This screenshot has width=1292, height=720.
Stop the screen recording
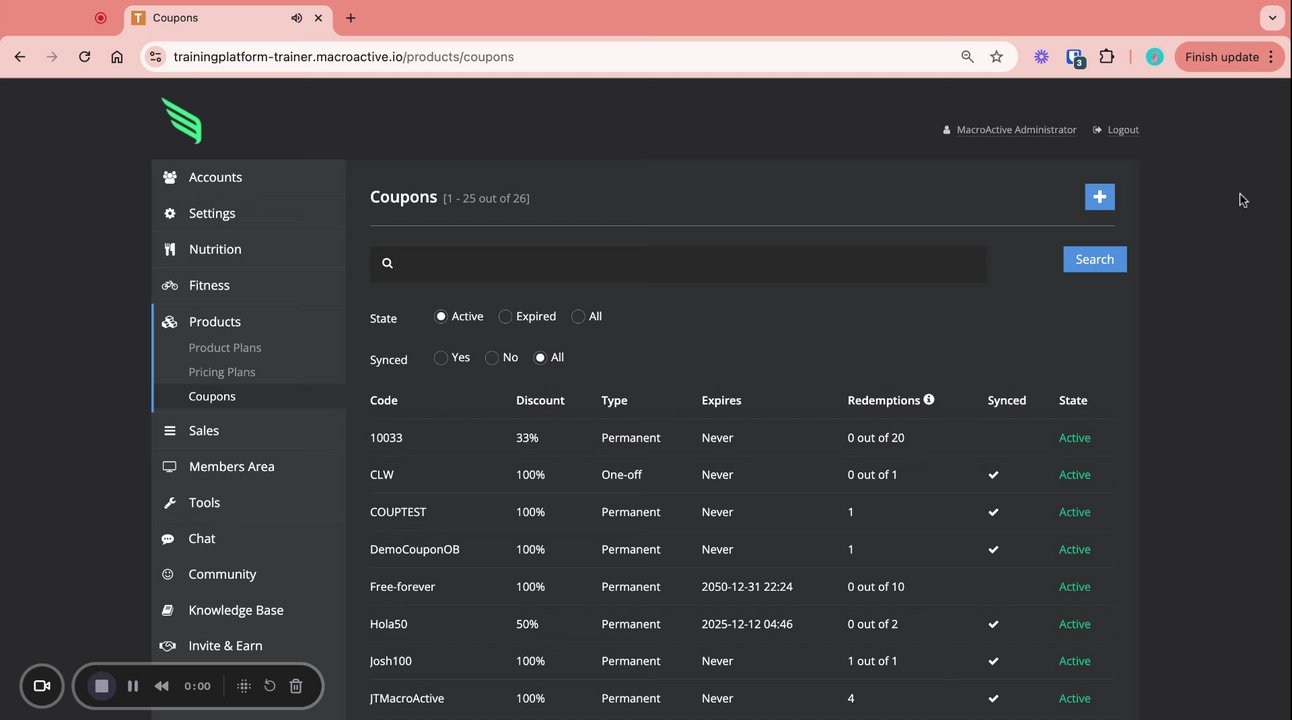(x=101, y=686)
